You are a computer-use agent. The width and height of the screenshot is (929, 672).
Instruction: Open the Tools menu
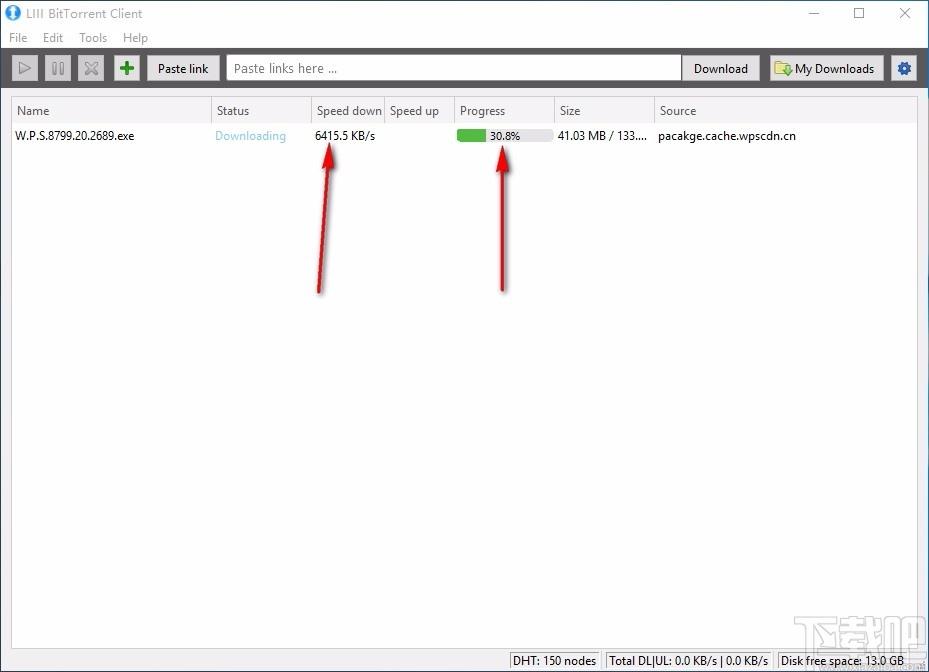pyautogui.click(x=93, y=37)
